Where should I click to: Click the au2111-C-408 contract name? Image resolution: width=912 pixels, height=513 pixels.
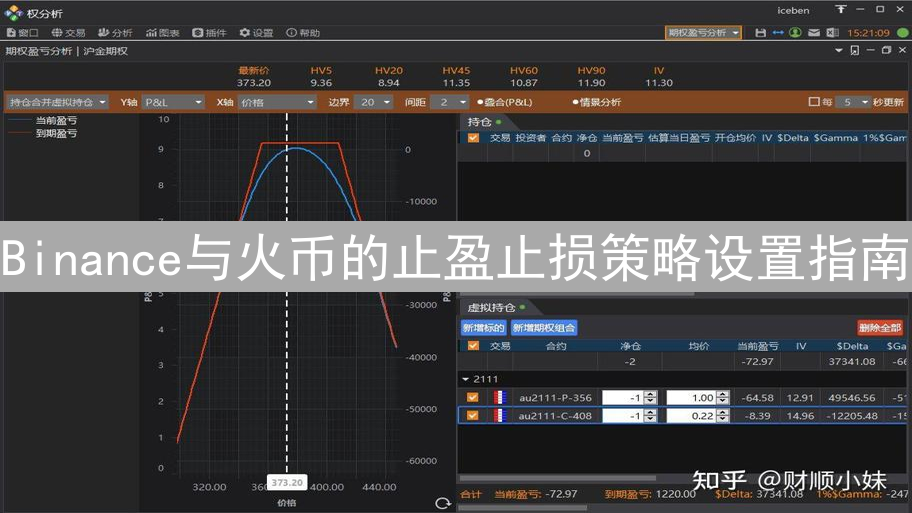tap(555, 416)
